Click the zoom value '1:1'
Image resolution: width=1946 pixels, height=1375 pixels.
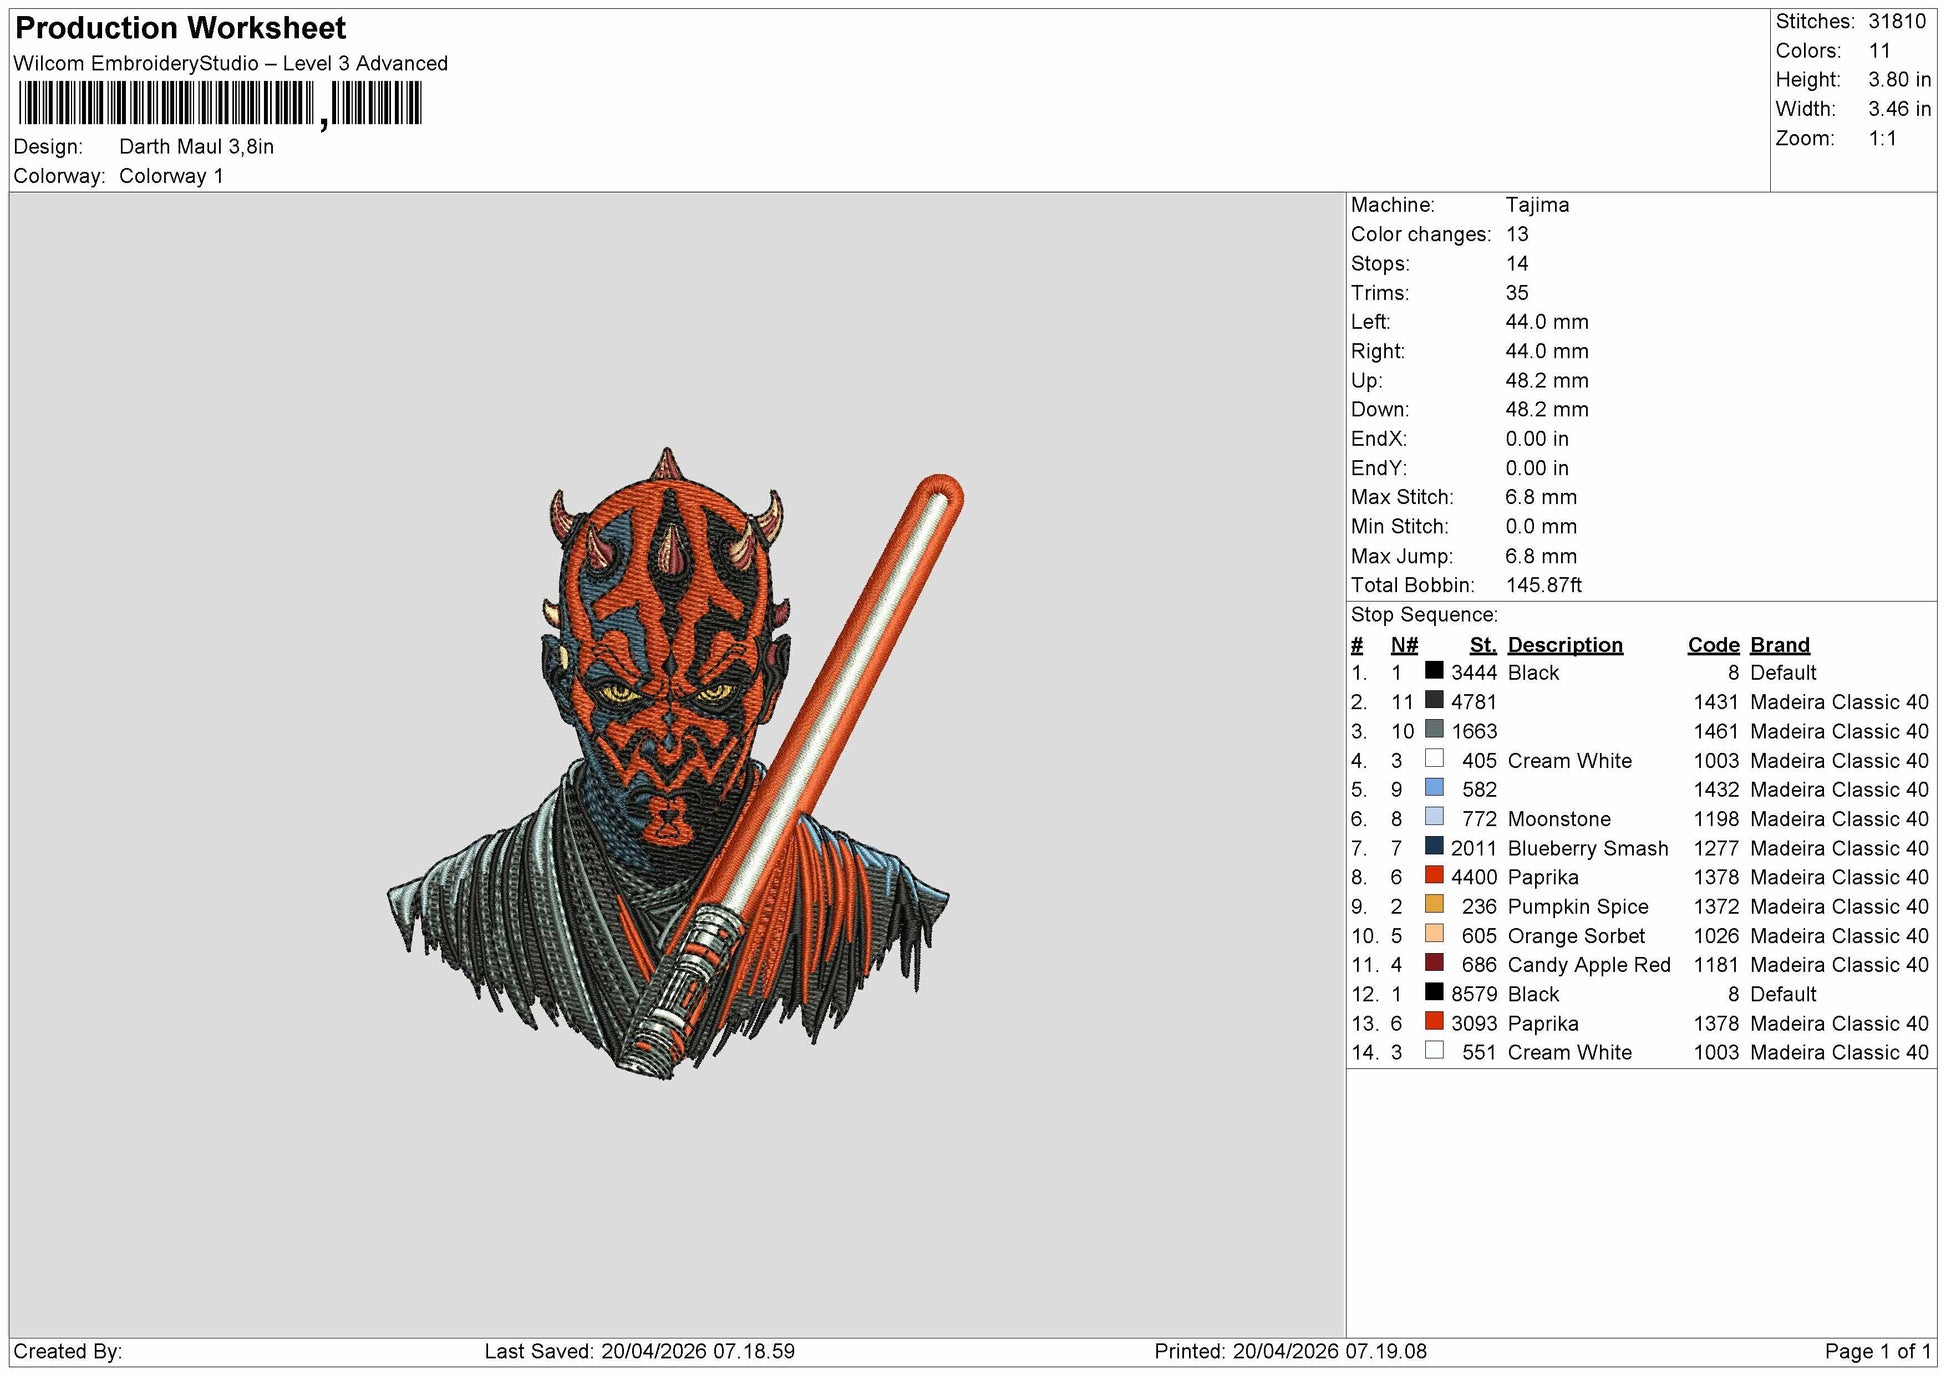[x=1883, y=138]
